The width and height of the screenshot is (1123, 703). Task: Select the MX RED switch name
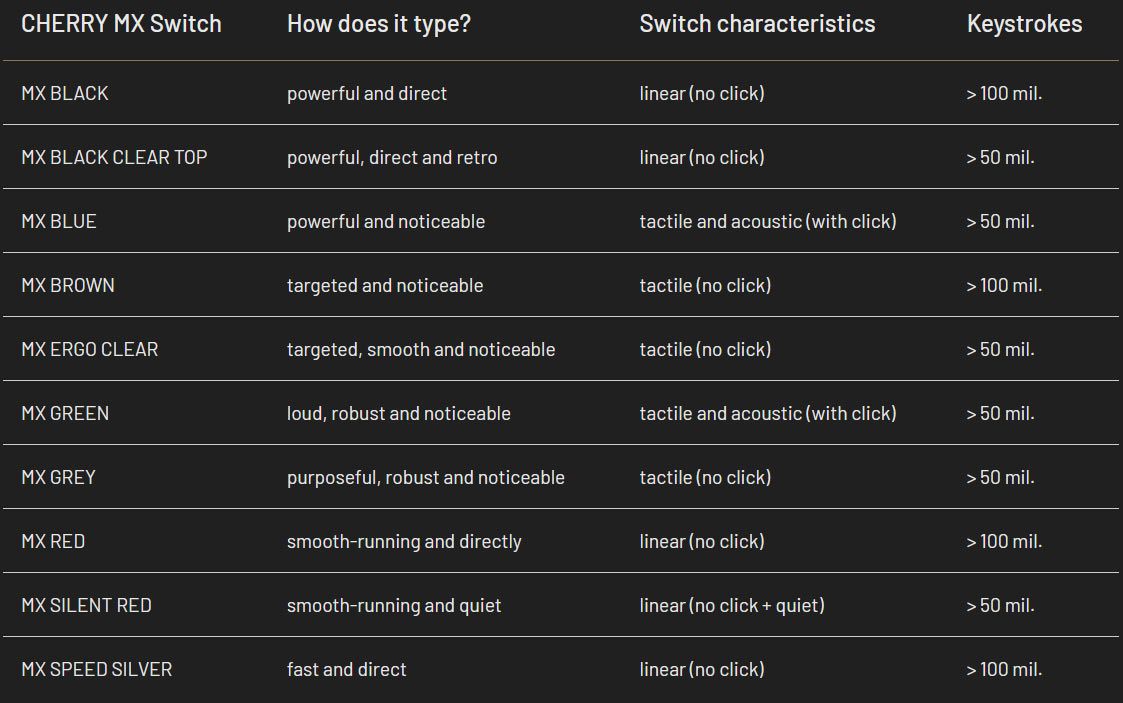coord(53,541)
